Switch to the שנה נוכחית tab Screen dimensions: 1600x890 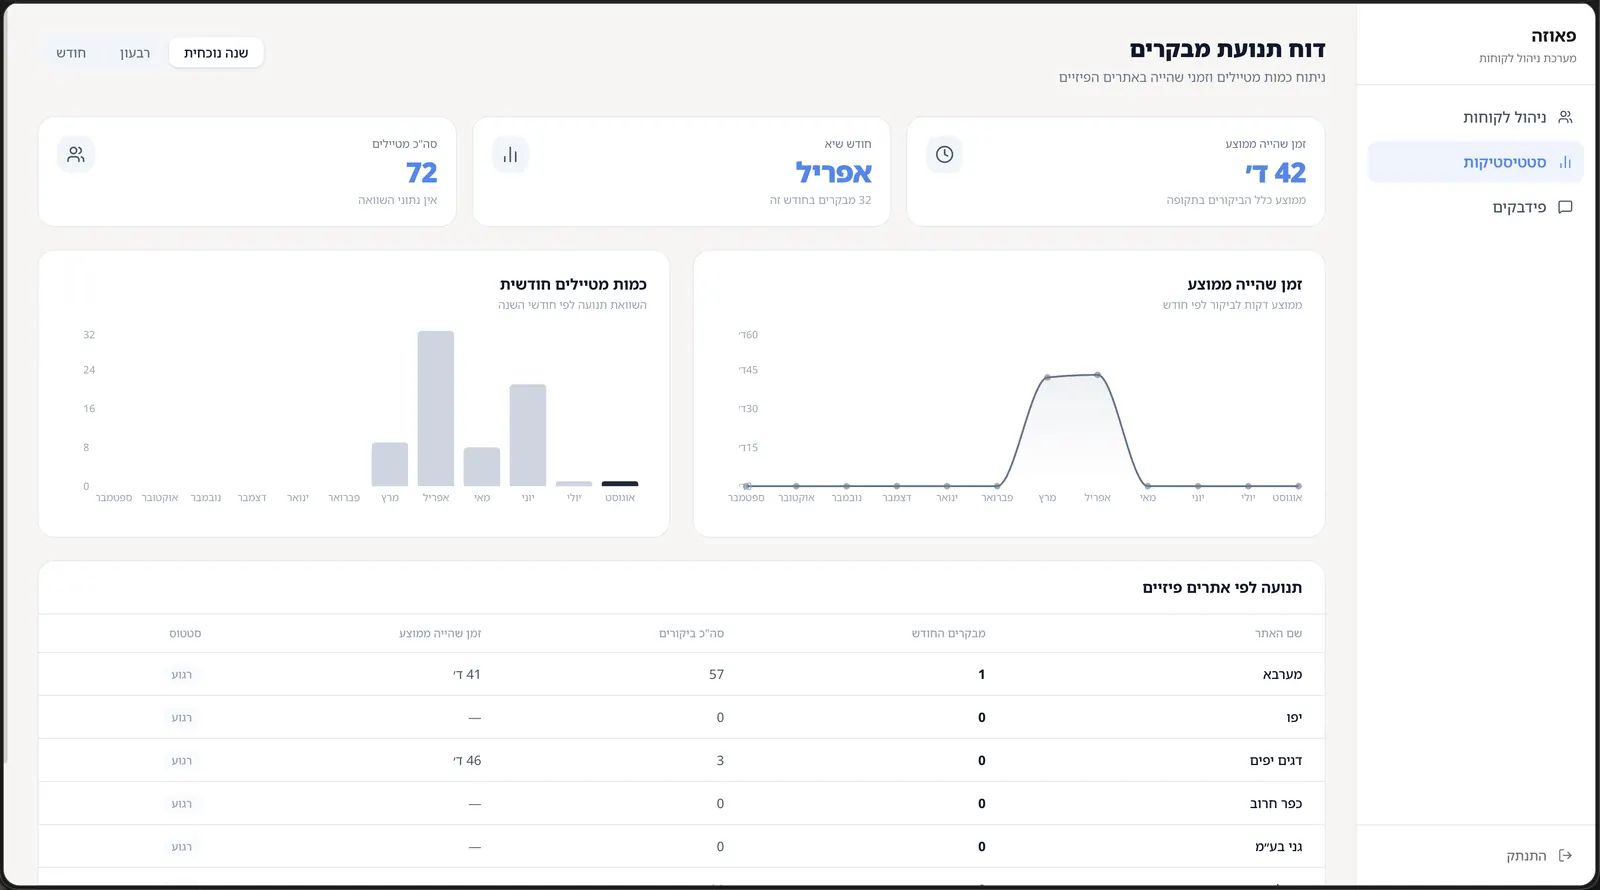216,53
